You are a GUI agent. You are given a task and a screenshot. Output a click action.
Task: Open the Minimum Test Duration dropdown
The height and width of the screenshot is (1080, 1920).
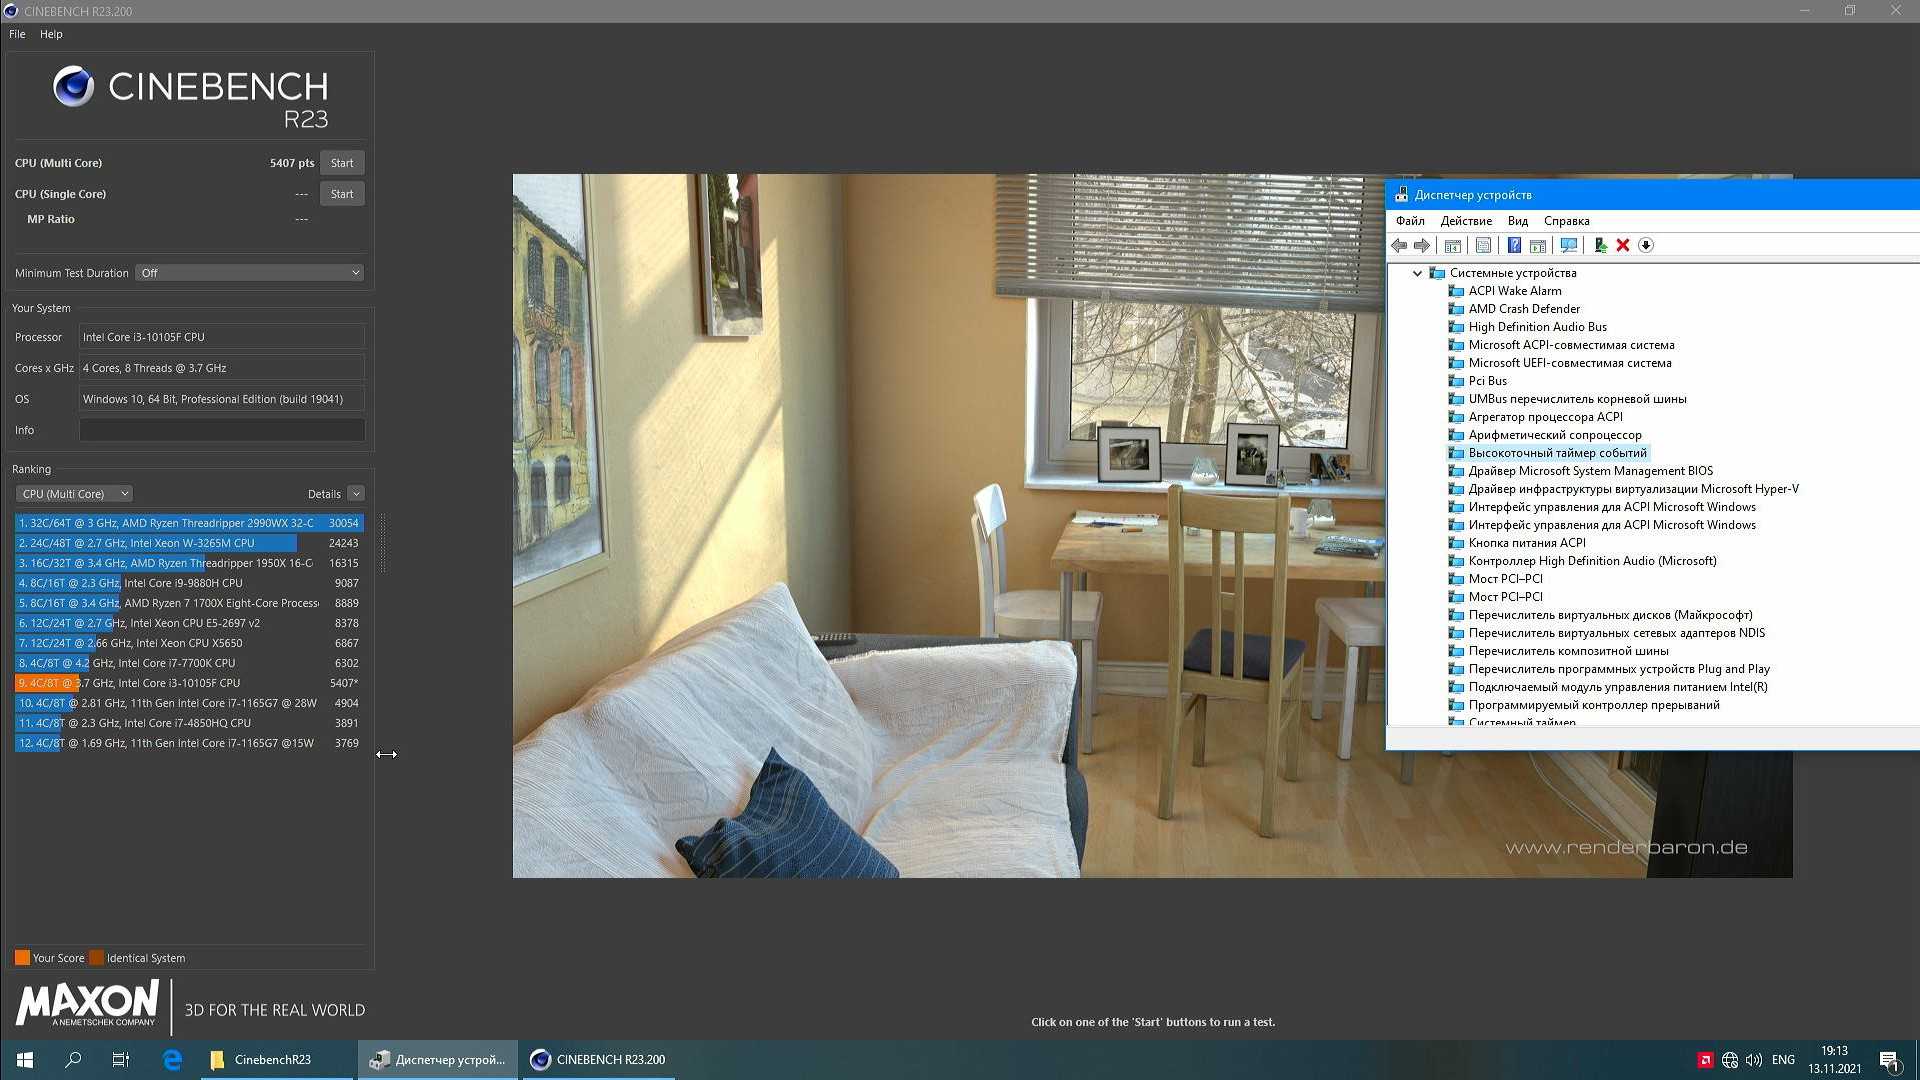coord(249,273)
